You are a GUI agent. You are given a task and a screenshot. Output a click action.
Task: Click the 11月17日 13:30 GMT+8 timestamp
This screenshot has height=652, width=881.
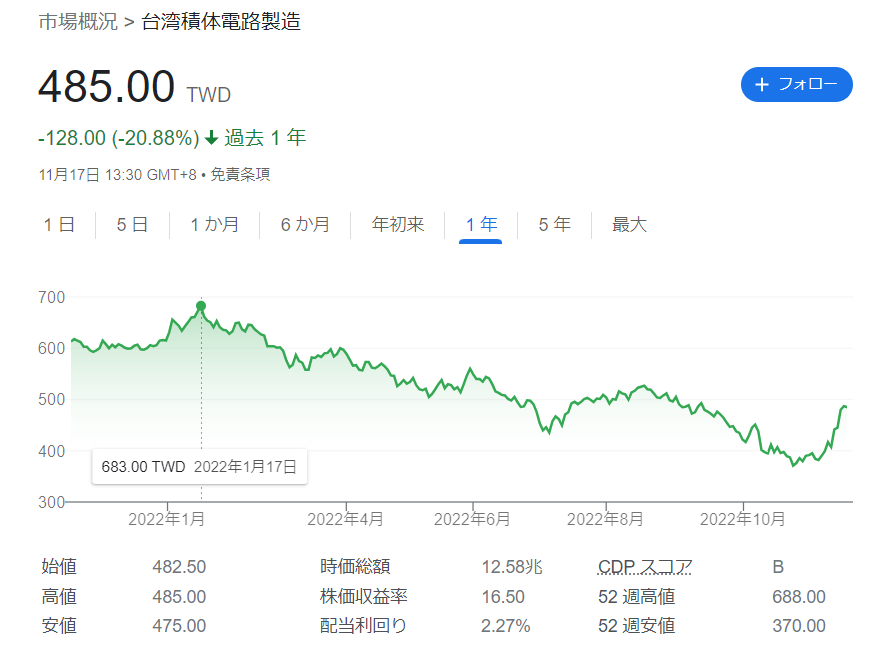pos(117,175)
